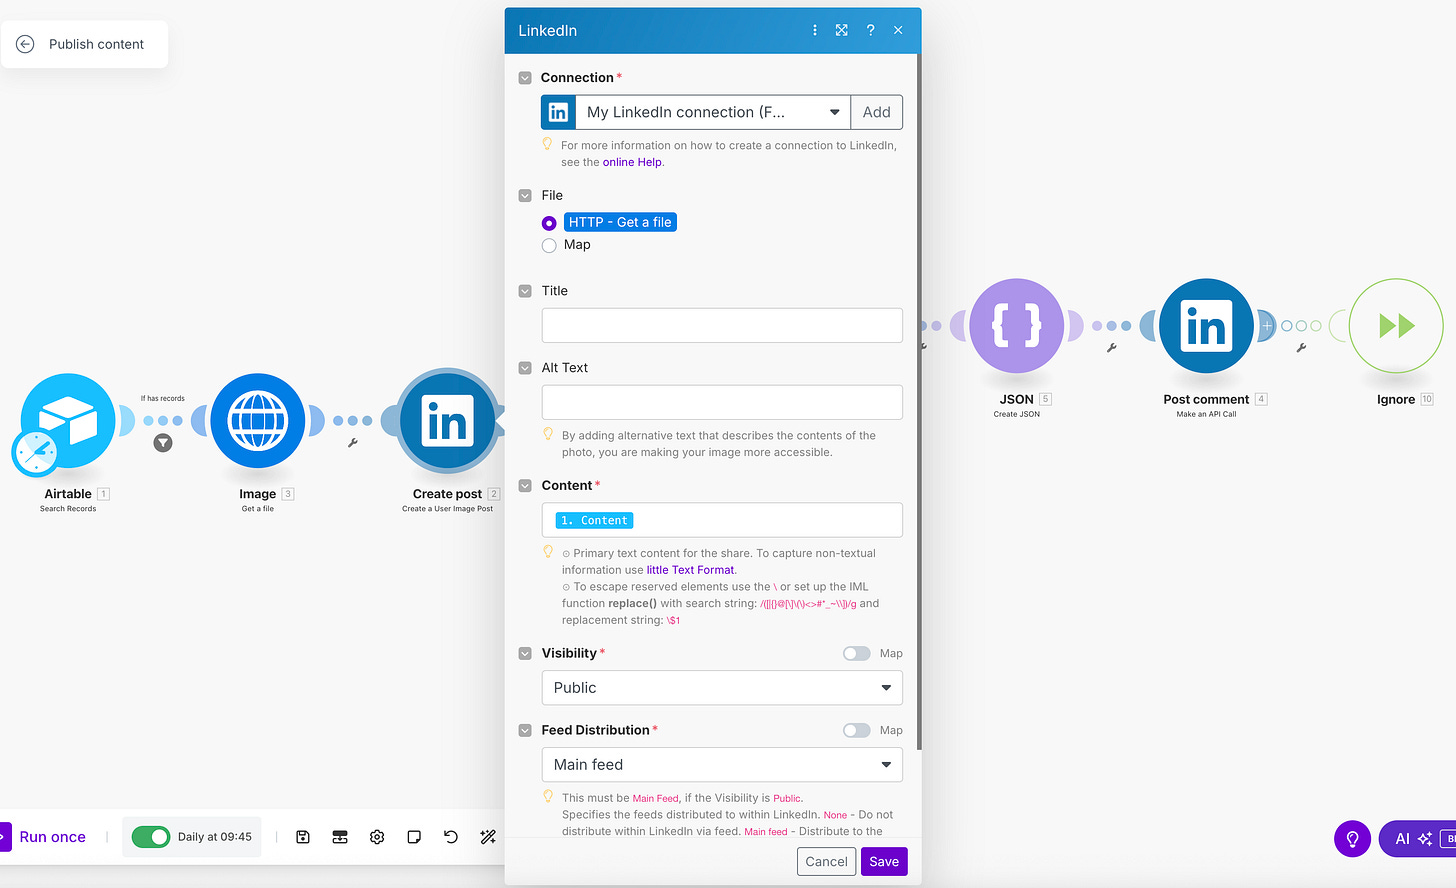This screenshot has width=1456, height=888.
Task: Click the Publish content scenario name
Action: pos(96,44)
